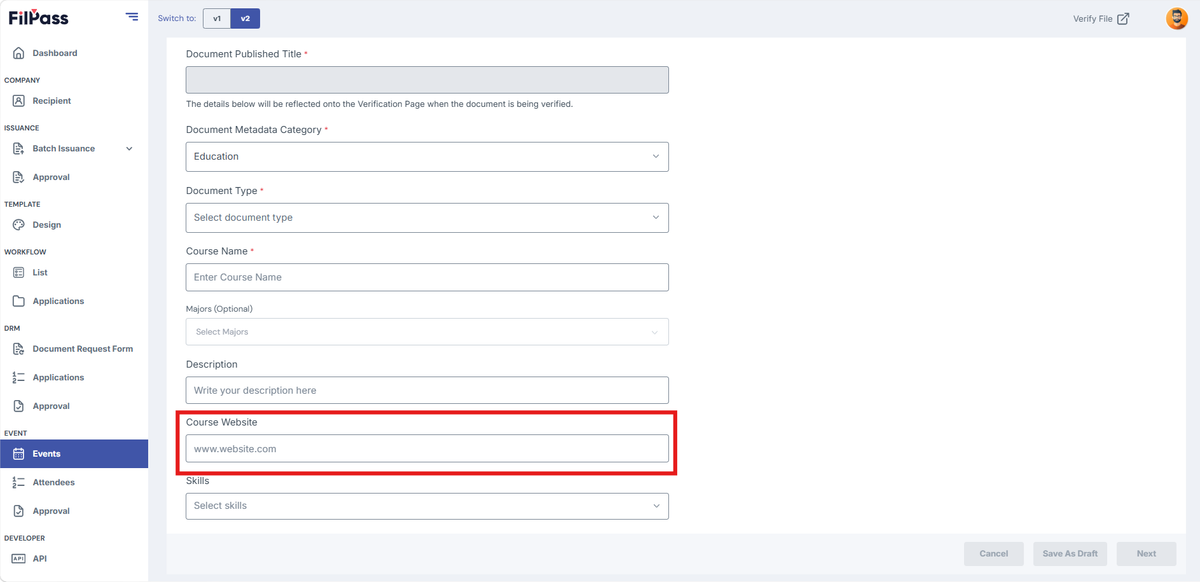Image resolution: width=1200 pixels, height=582 pixels.
Task: Click the Verify File external link icon
Action: (x=1123, y=18)
